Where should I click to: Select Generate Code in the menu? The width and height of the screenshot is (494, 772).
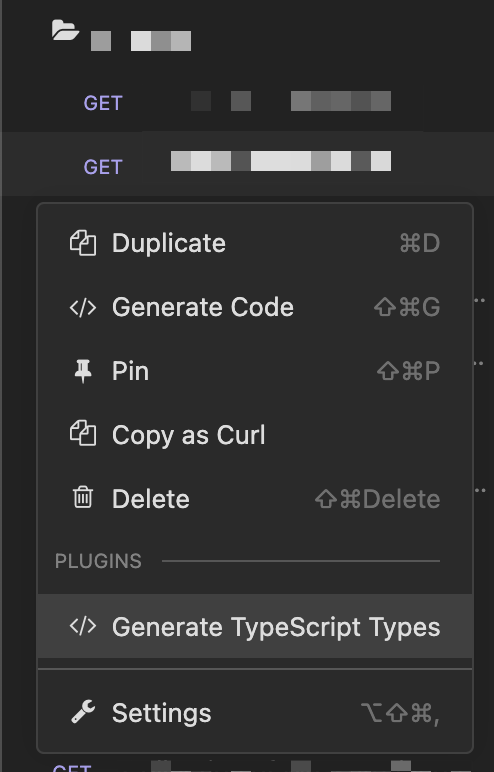[x=255, y=307]
